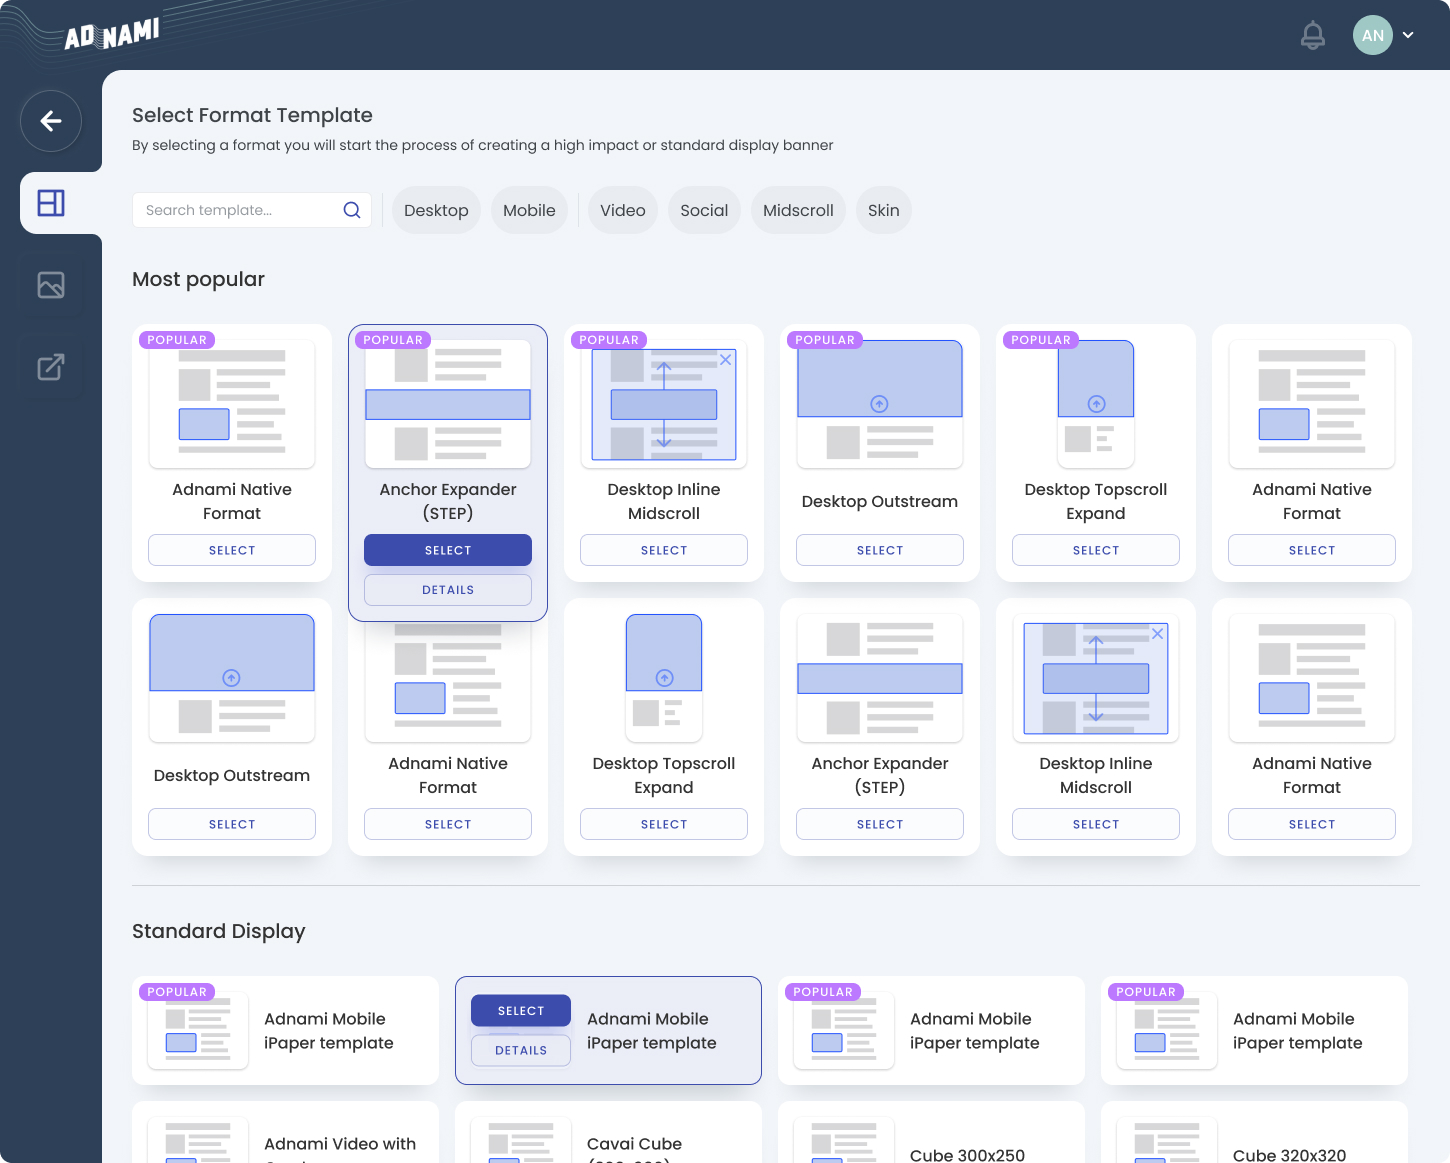Open the Adnami Video with template card
This screenshot has width=1450, height=1163.
(285, 1133)
